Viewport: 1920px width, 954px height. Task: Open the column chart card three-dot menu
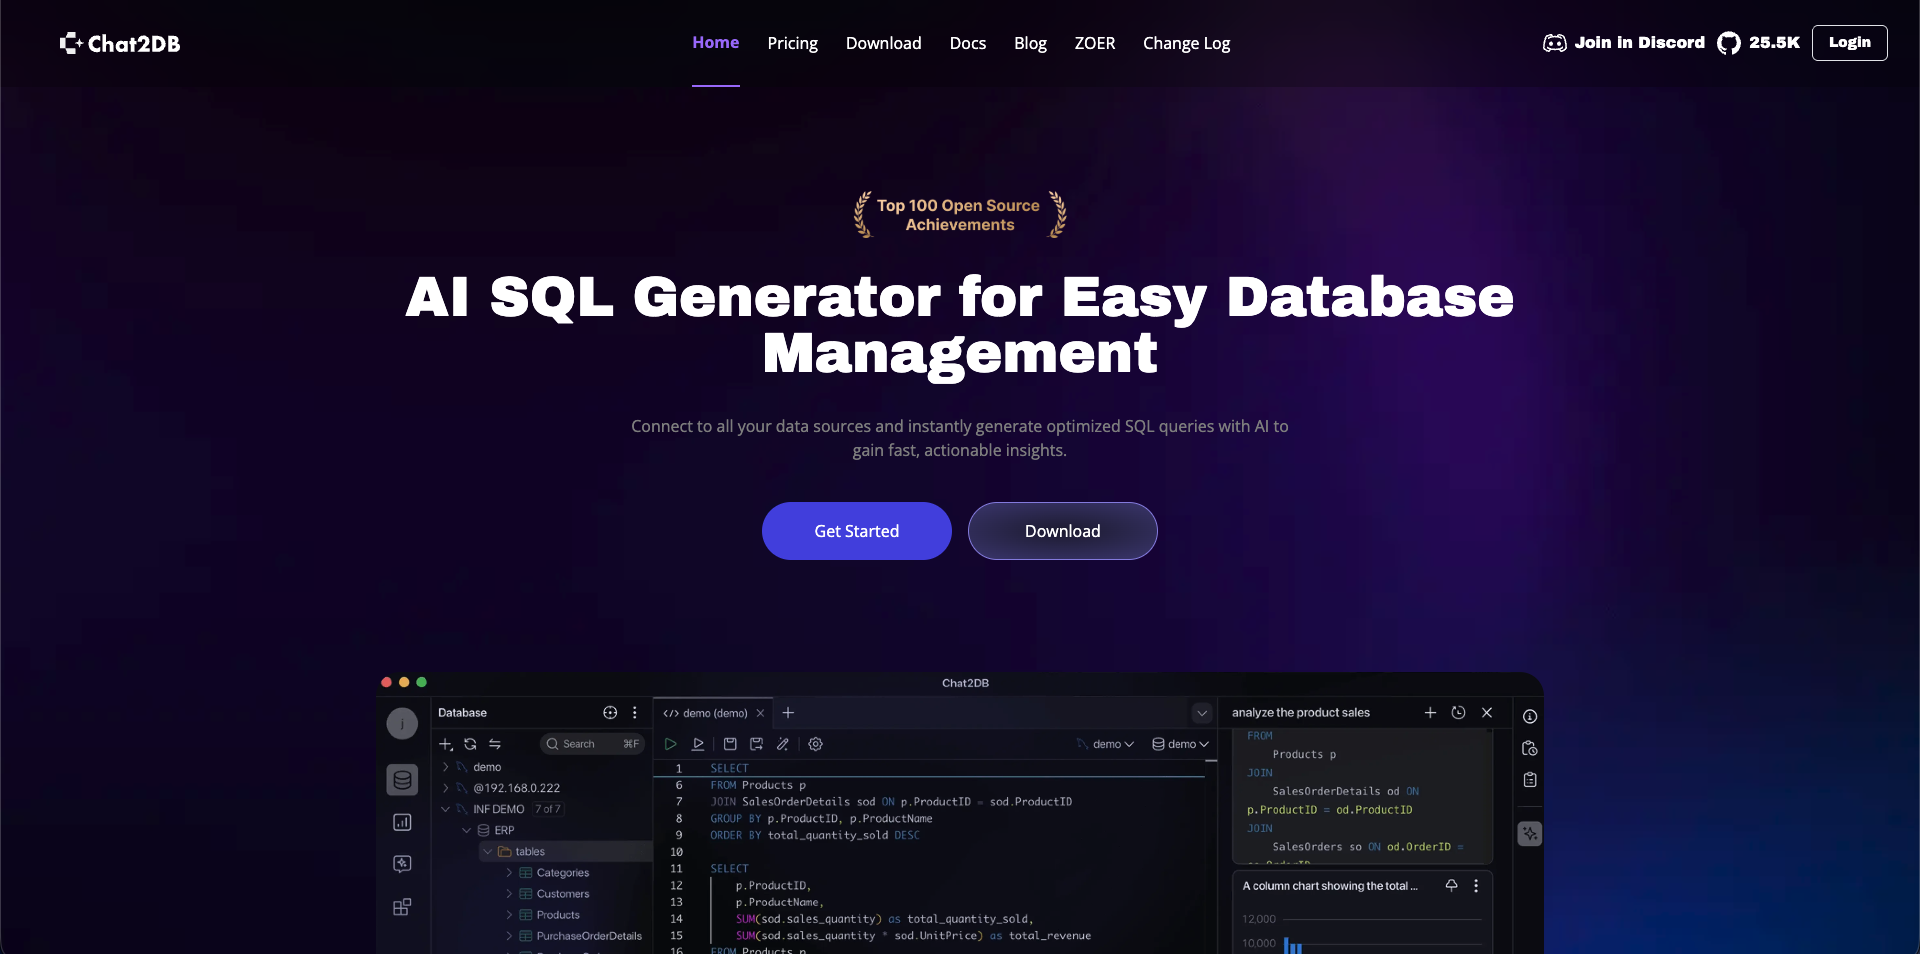tap(1476, 886)
